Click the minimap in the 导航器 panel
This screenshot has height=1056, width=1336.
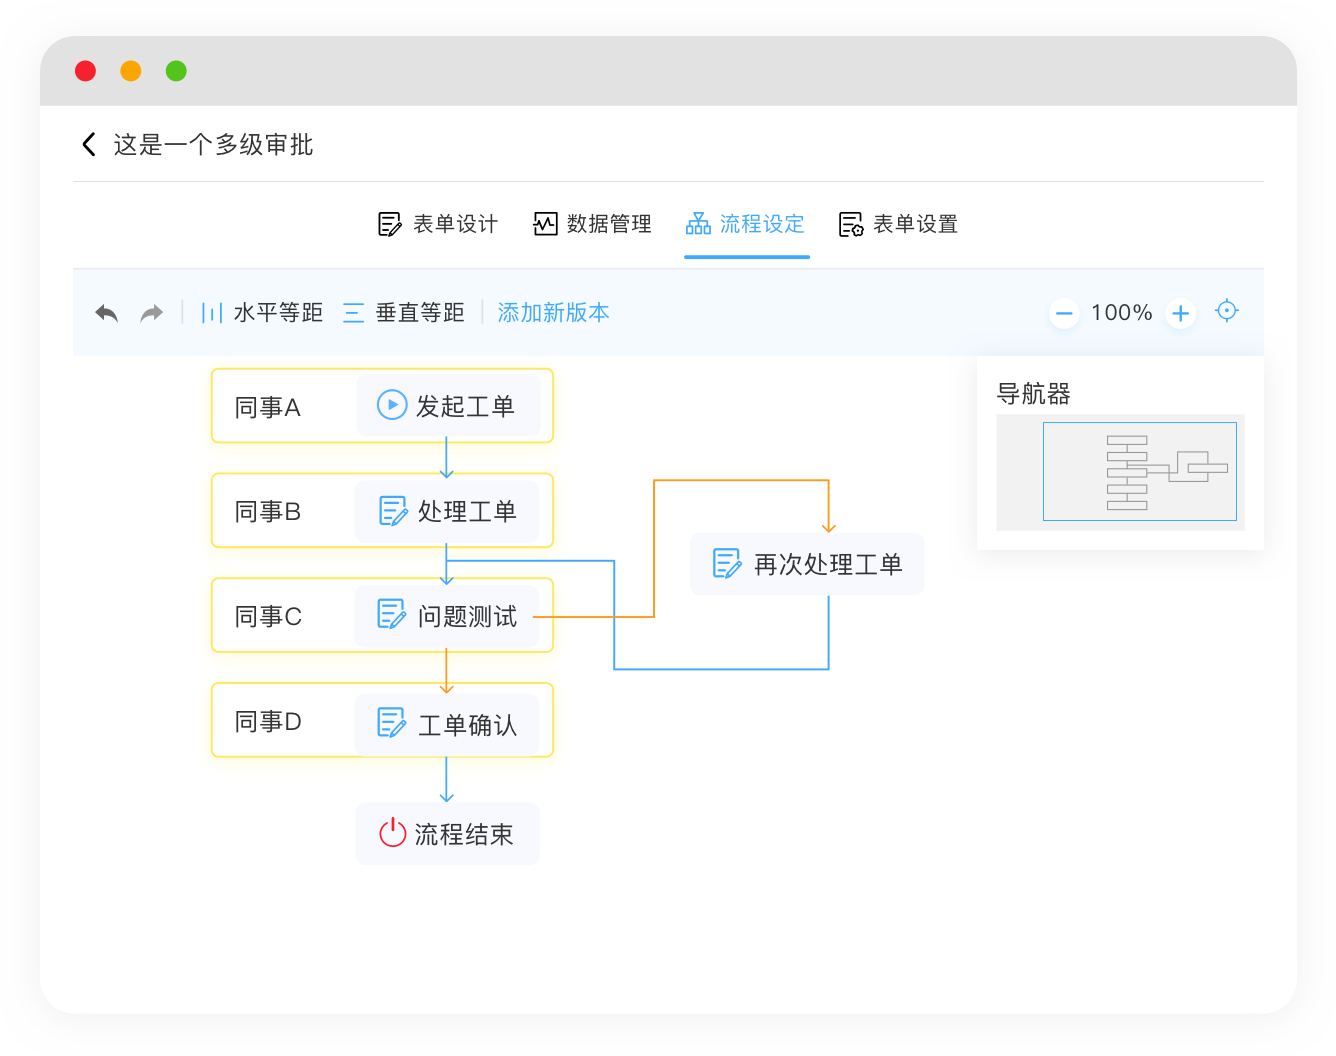1140,471
